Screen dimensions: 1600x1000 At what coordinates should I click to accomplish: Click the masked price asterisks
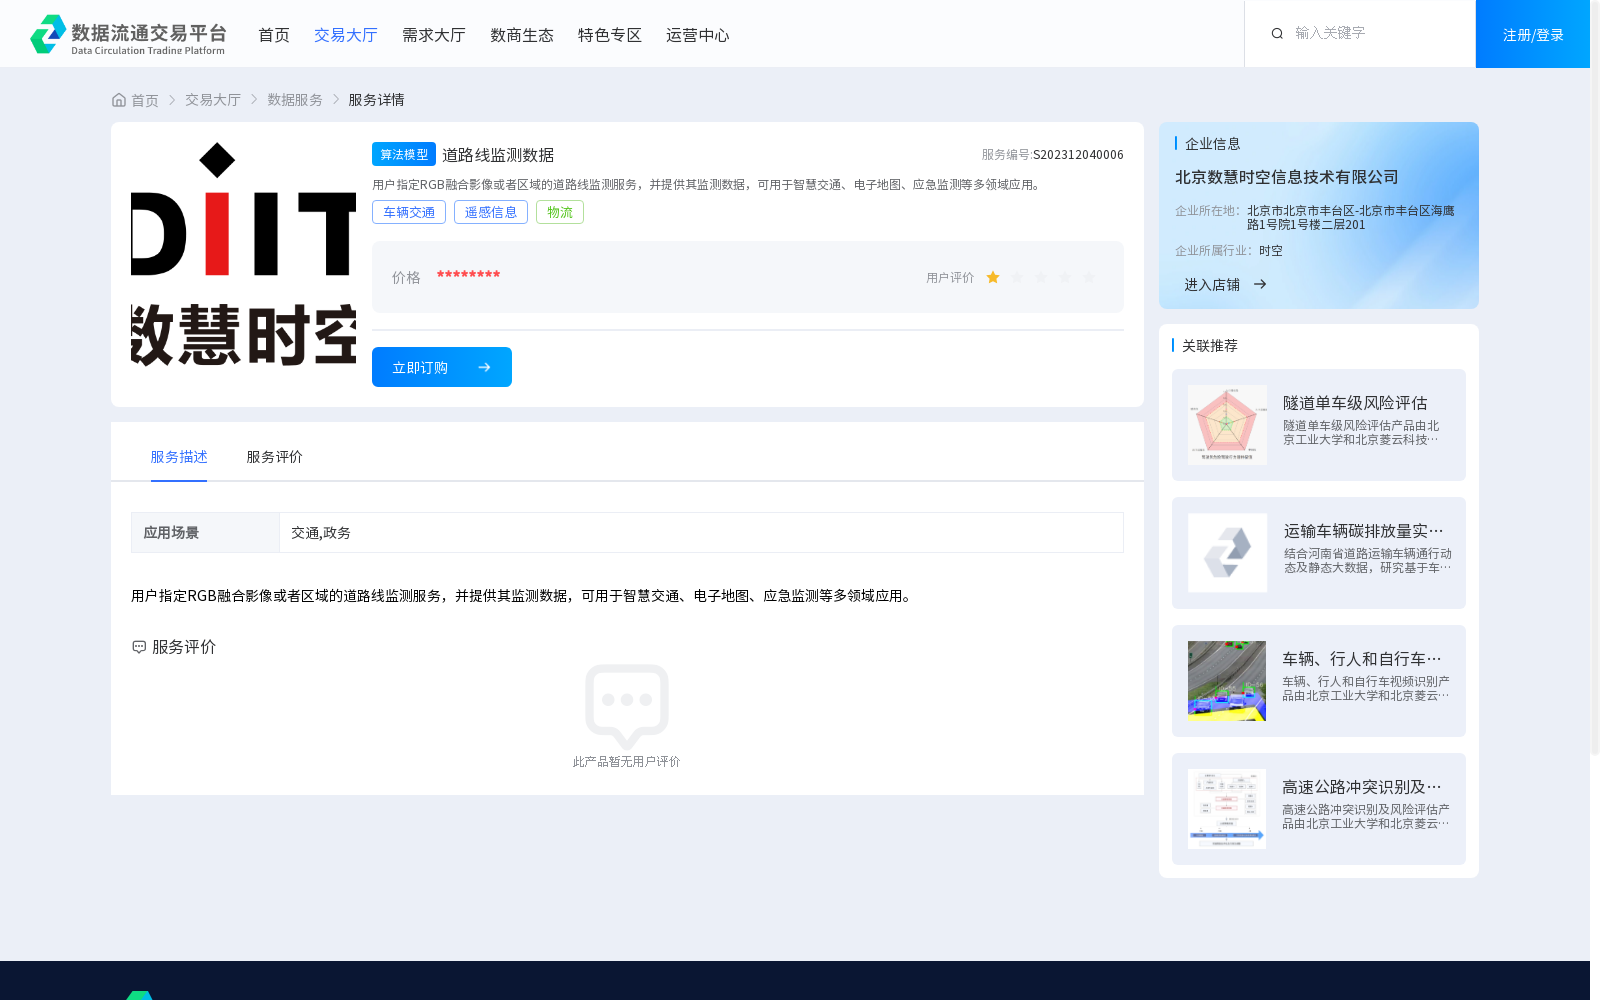tap(468, 276)
